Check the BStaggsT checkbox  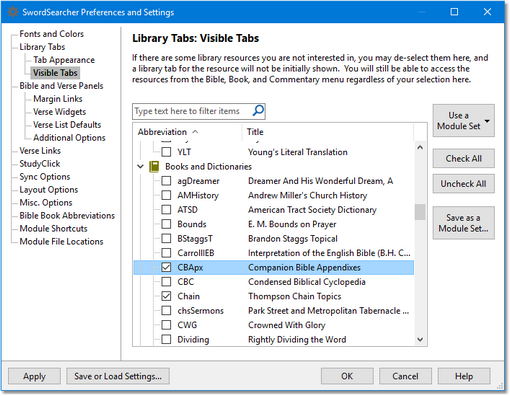pos(166,238)
